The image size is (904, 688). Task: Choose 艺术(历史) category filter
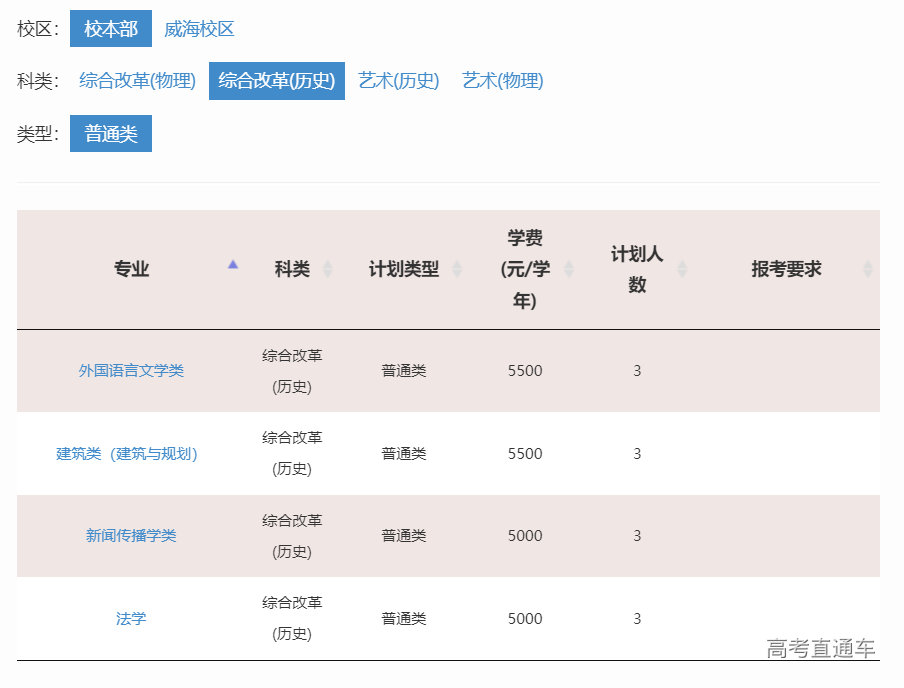399,81
